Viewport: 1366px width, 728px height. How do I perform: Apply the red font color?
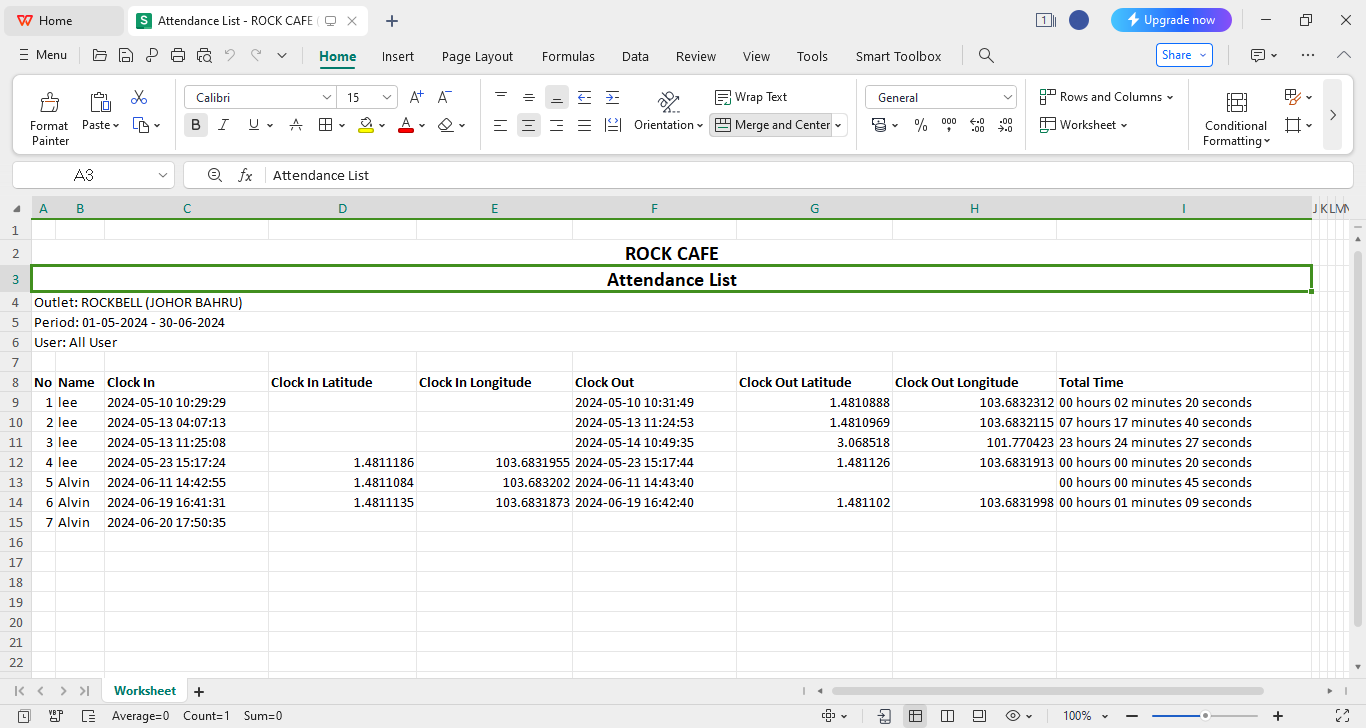pos(405,125)
